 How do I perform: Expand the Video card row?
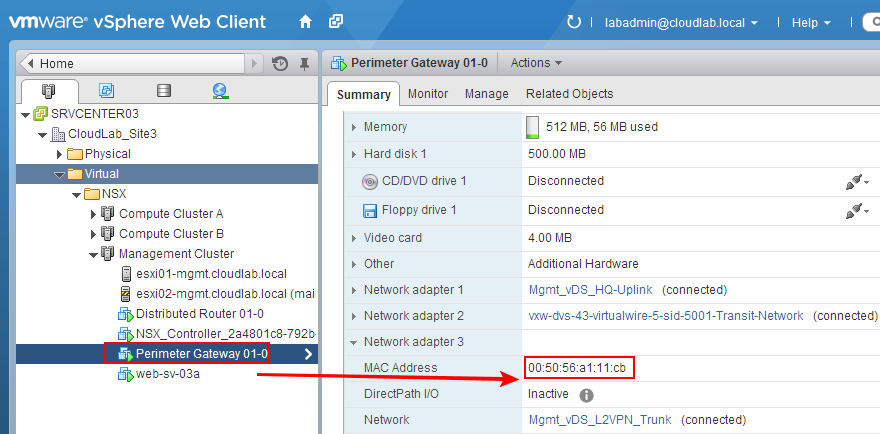pos(354,239)
